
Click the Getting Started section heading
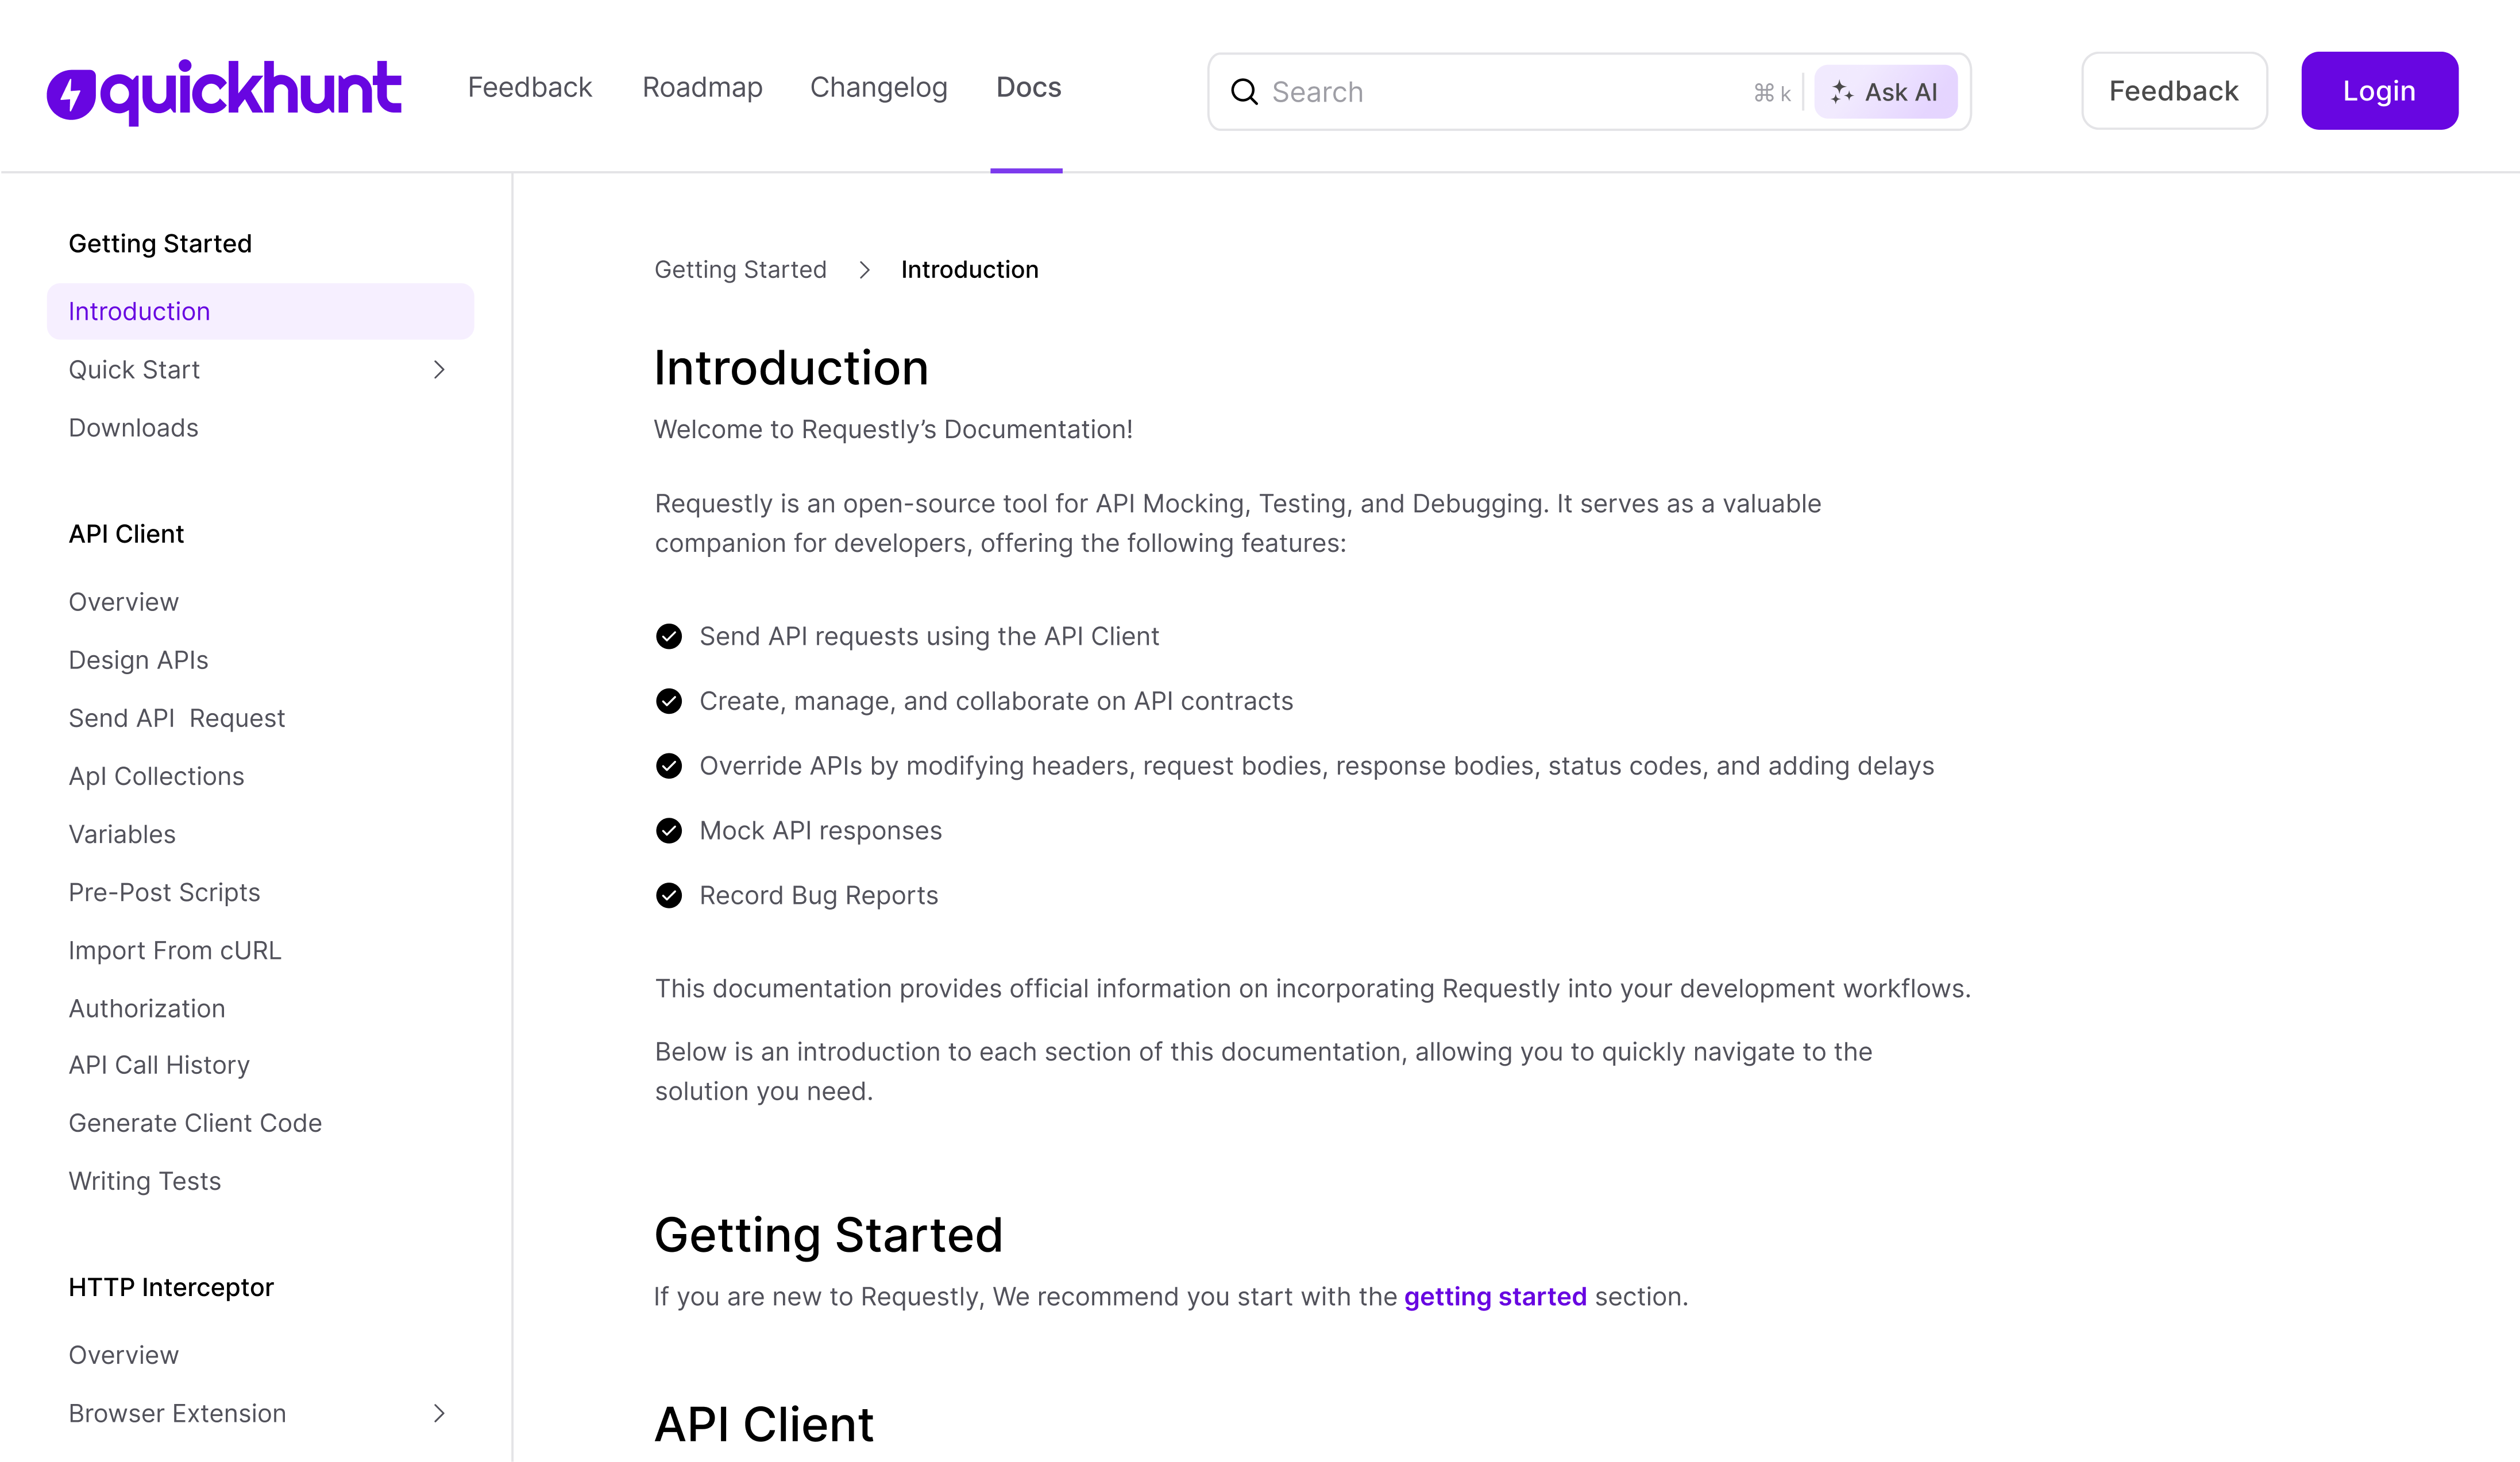coord(828,1236)
